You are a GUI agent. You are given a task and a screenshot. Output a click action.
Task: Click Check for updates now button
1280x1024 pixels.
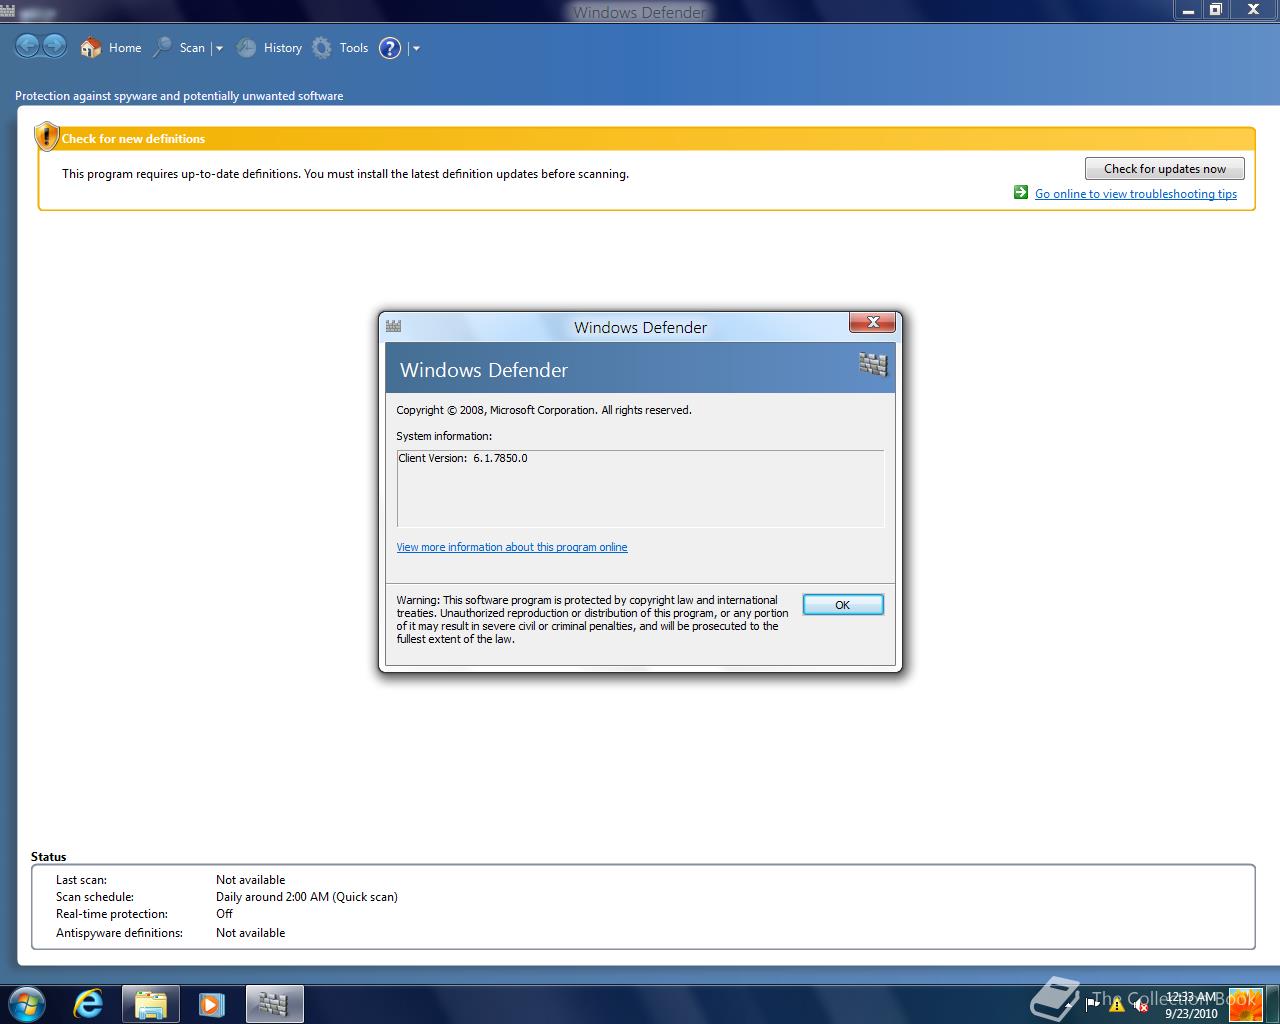(1165, 169)
